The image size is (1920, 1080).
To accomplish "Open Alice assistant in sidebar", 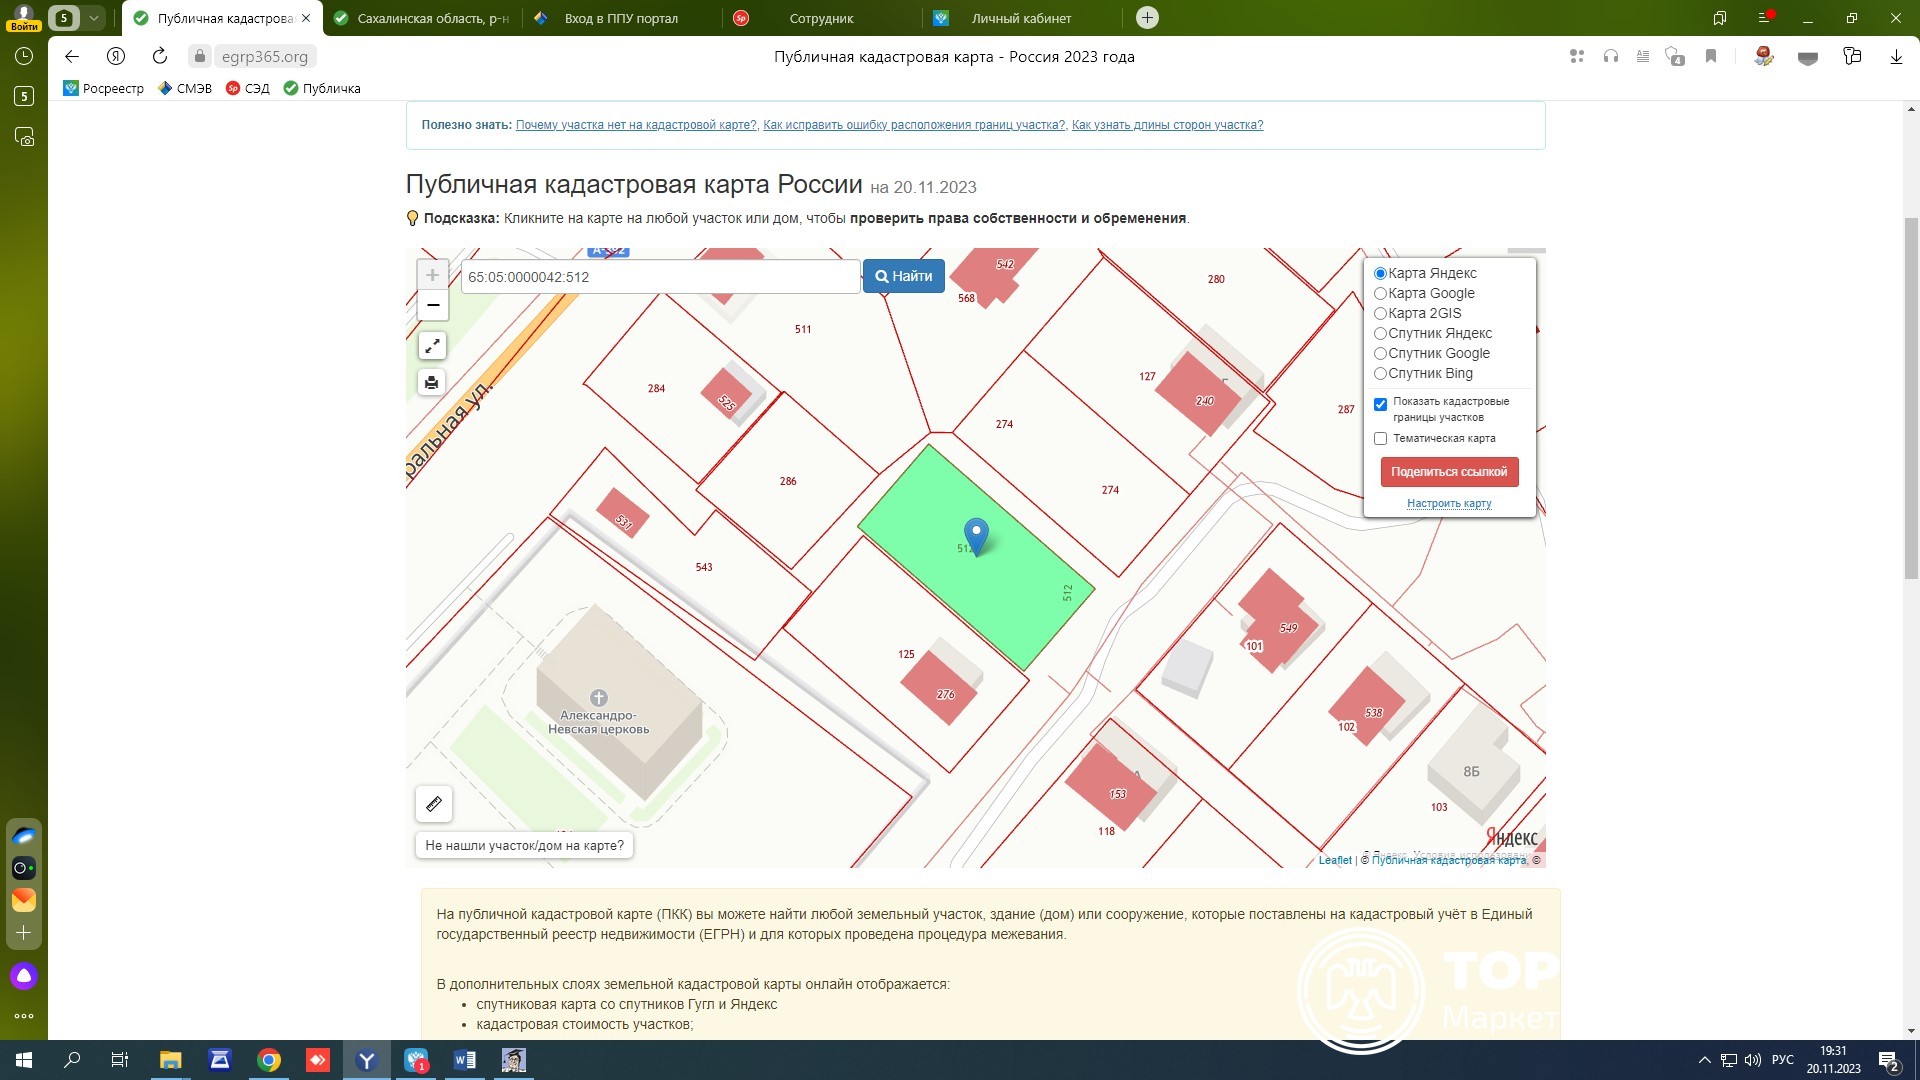I will pyautogui.click(x=24, y=976).
